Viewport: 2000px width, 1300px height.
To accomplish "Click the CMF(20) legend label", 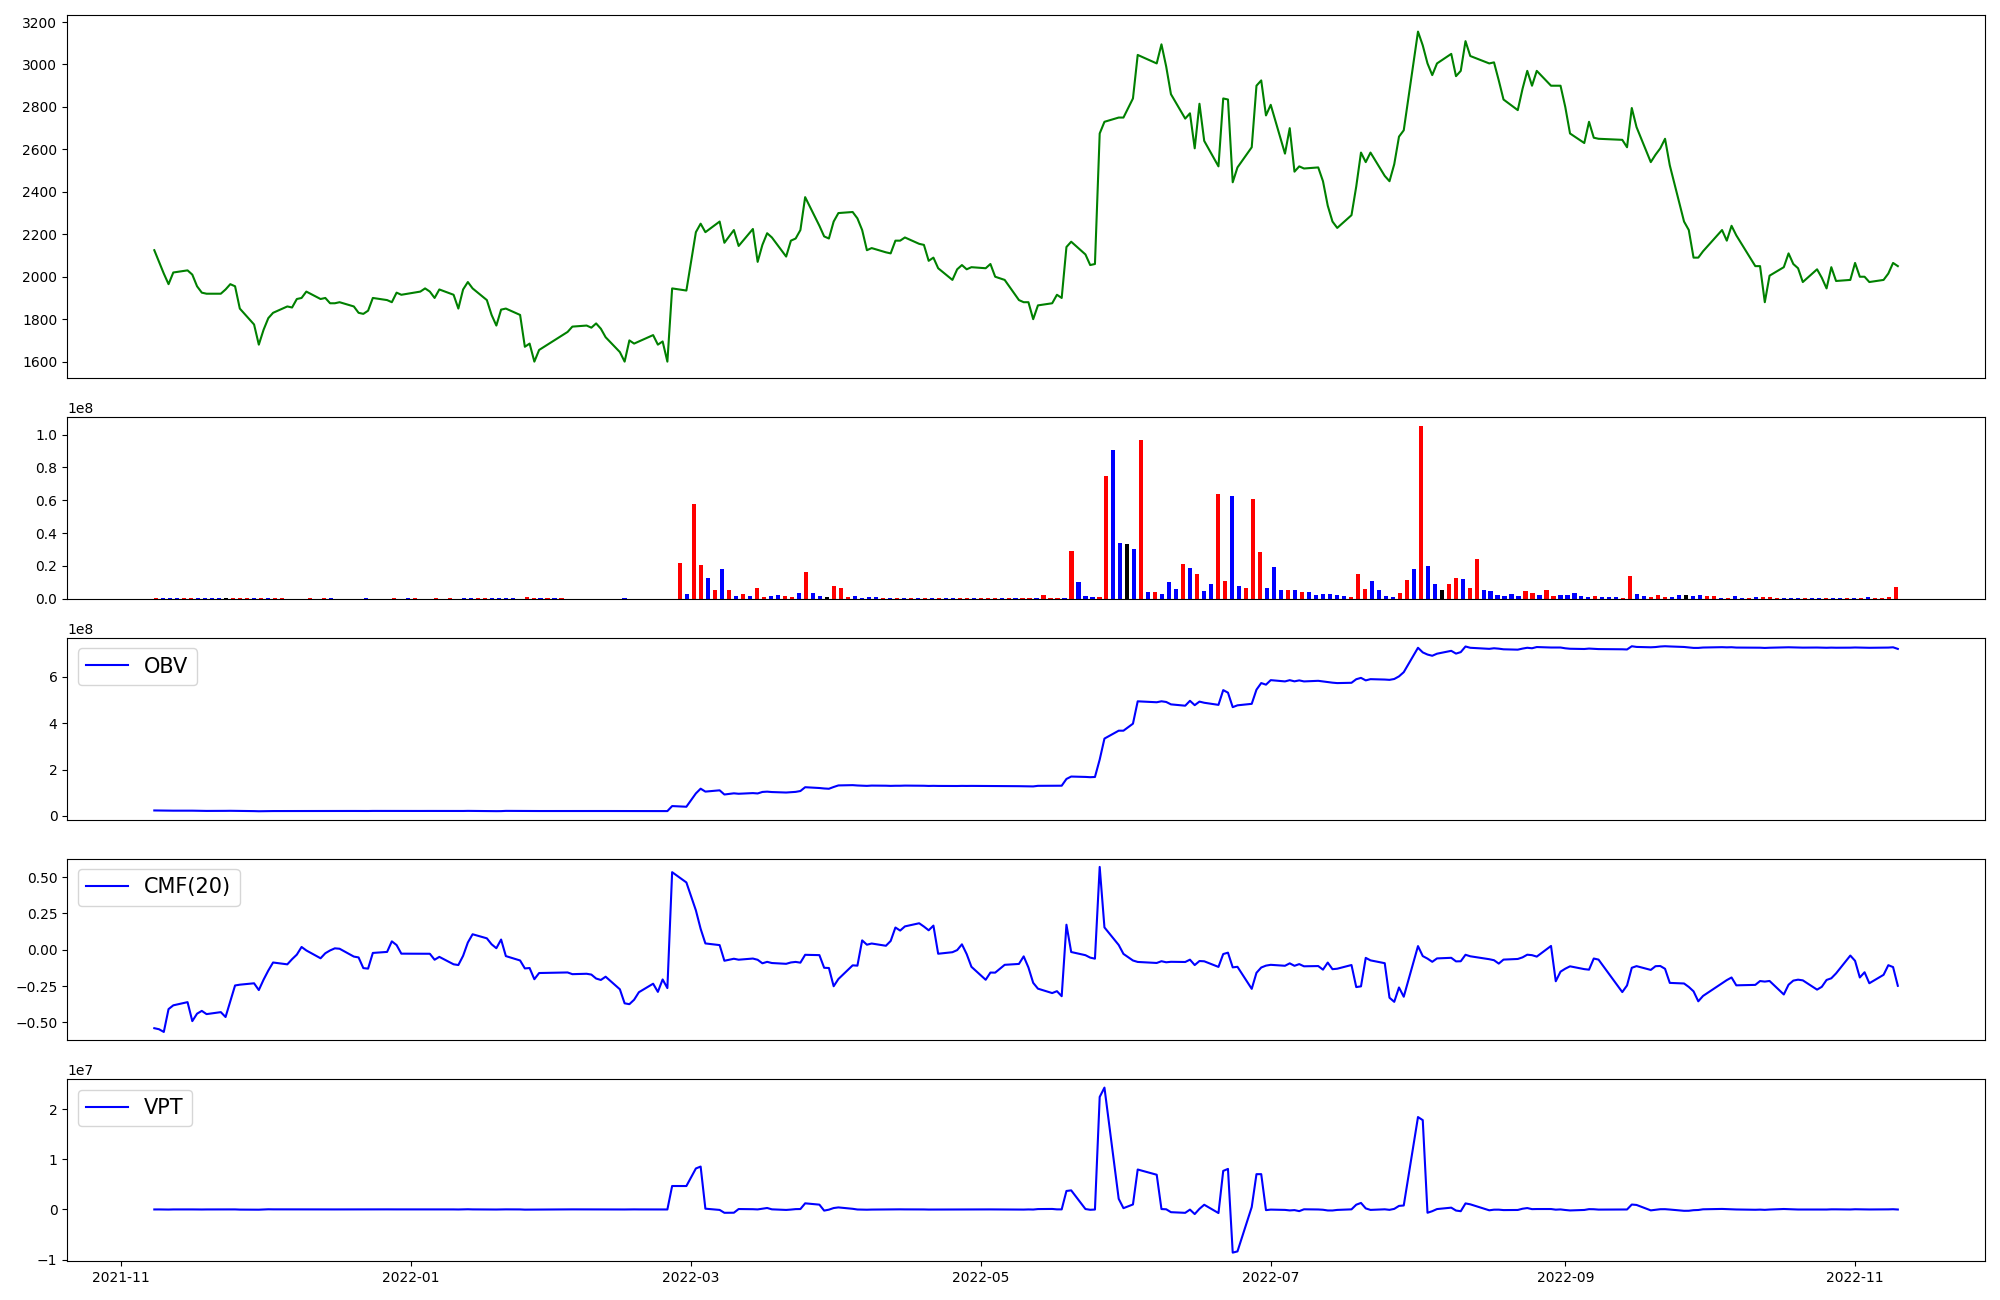I will coord(186,886).
